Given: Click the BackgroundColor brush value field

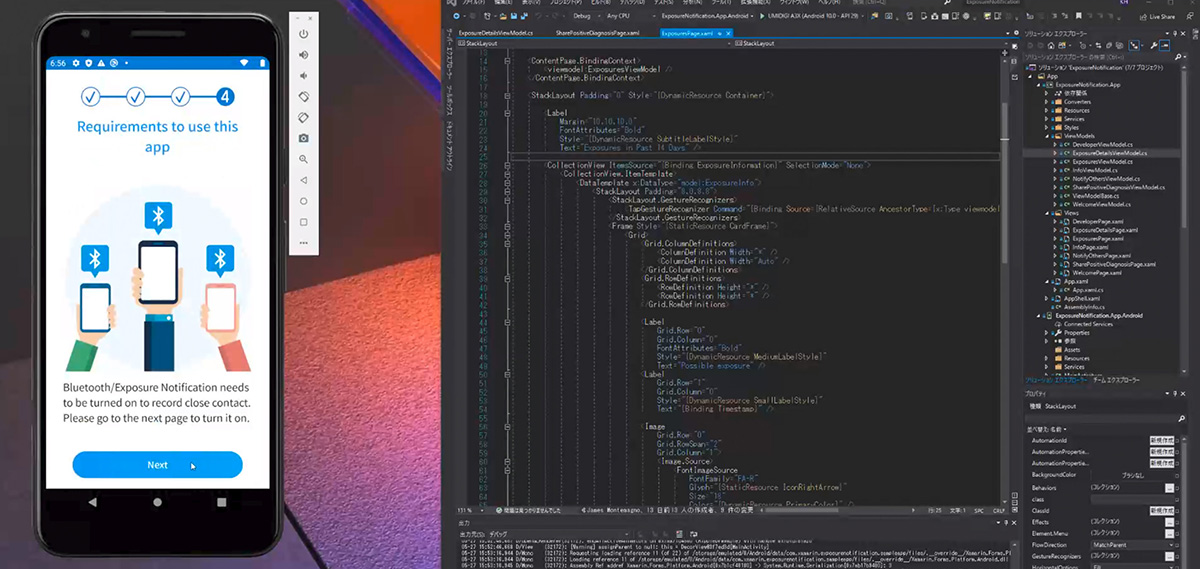Looking at the screenshot, I should pos(1133,476).
